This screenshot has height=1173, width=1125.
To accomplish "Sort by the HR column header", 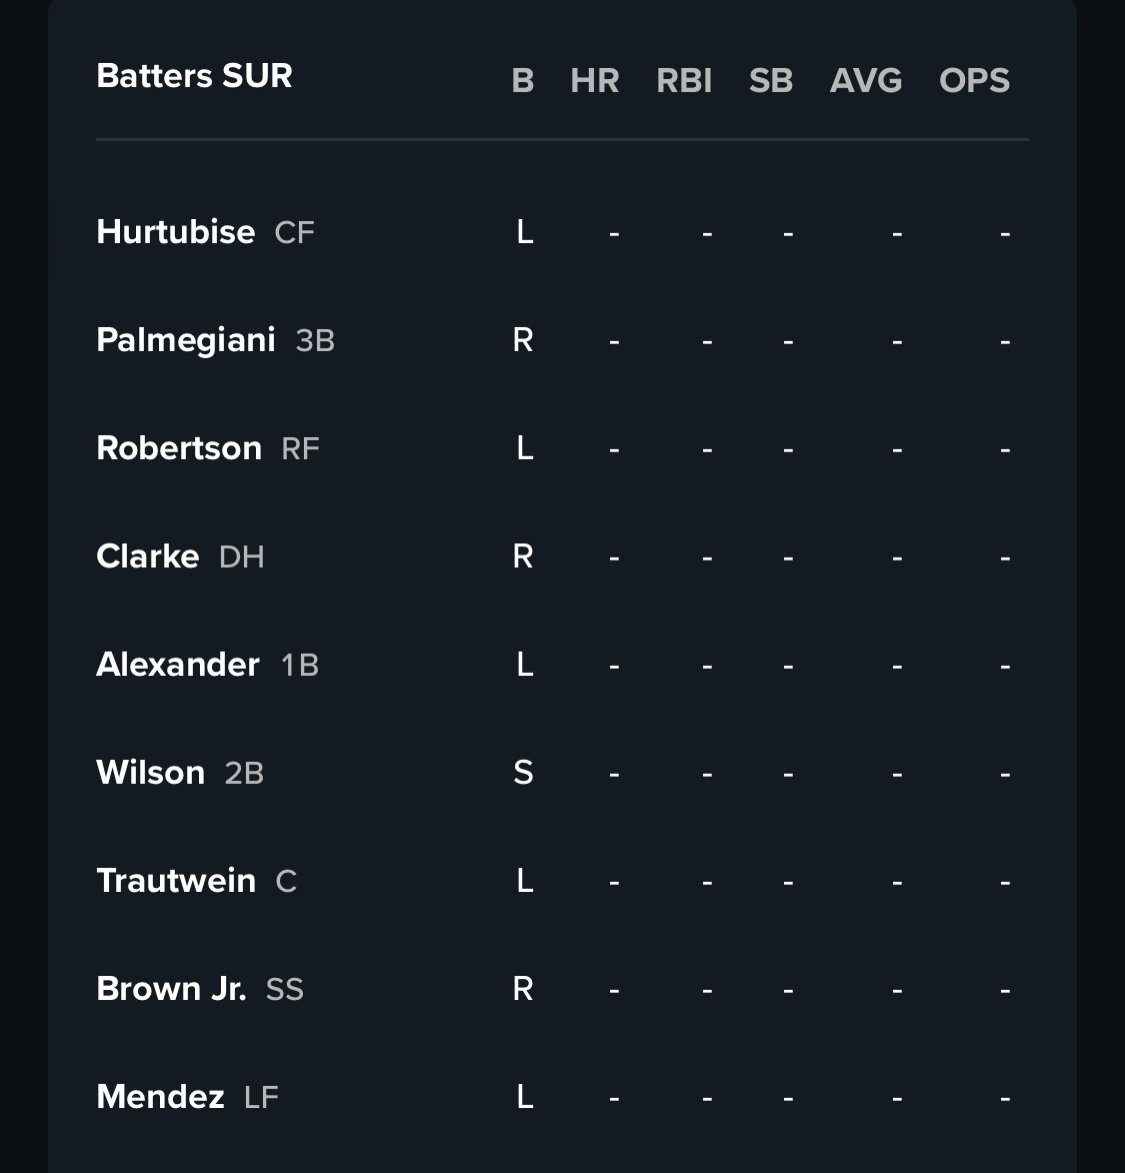I will click(594, 80).
